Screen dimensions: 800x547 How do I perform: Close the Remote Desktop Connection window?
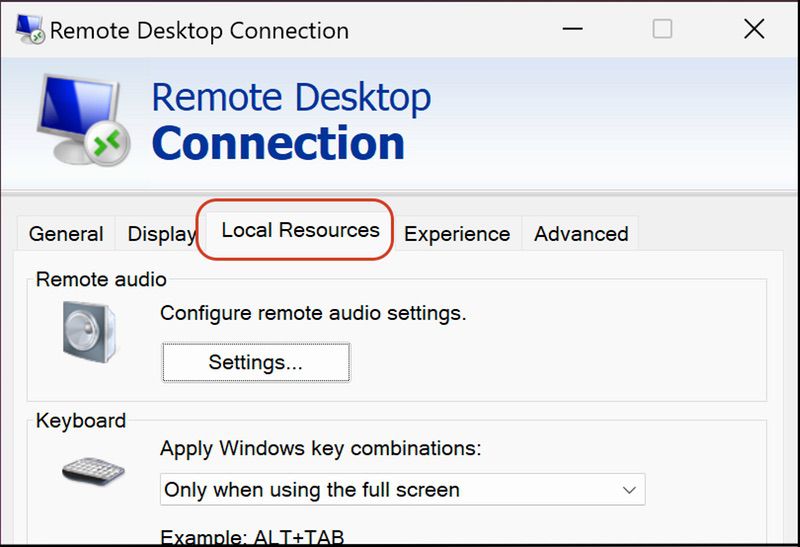[754, 29]
